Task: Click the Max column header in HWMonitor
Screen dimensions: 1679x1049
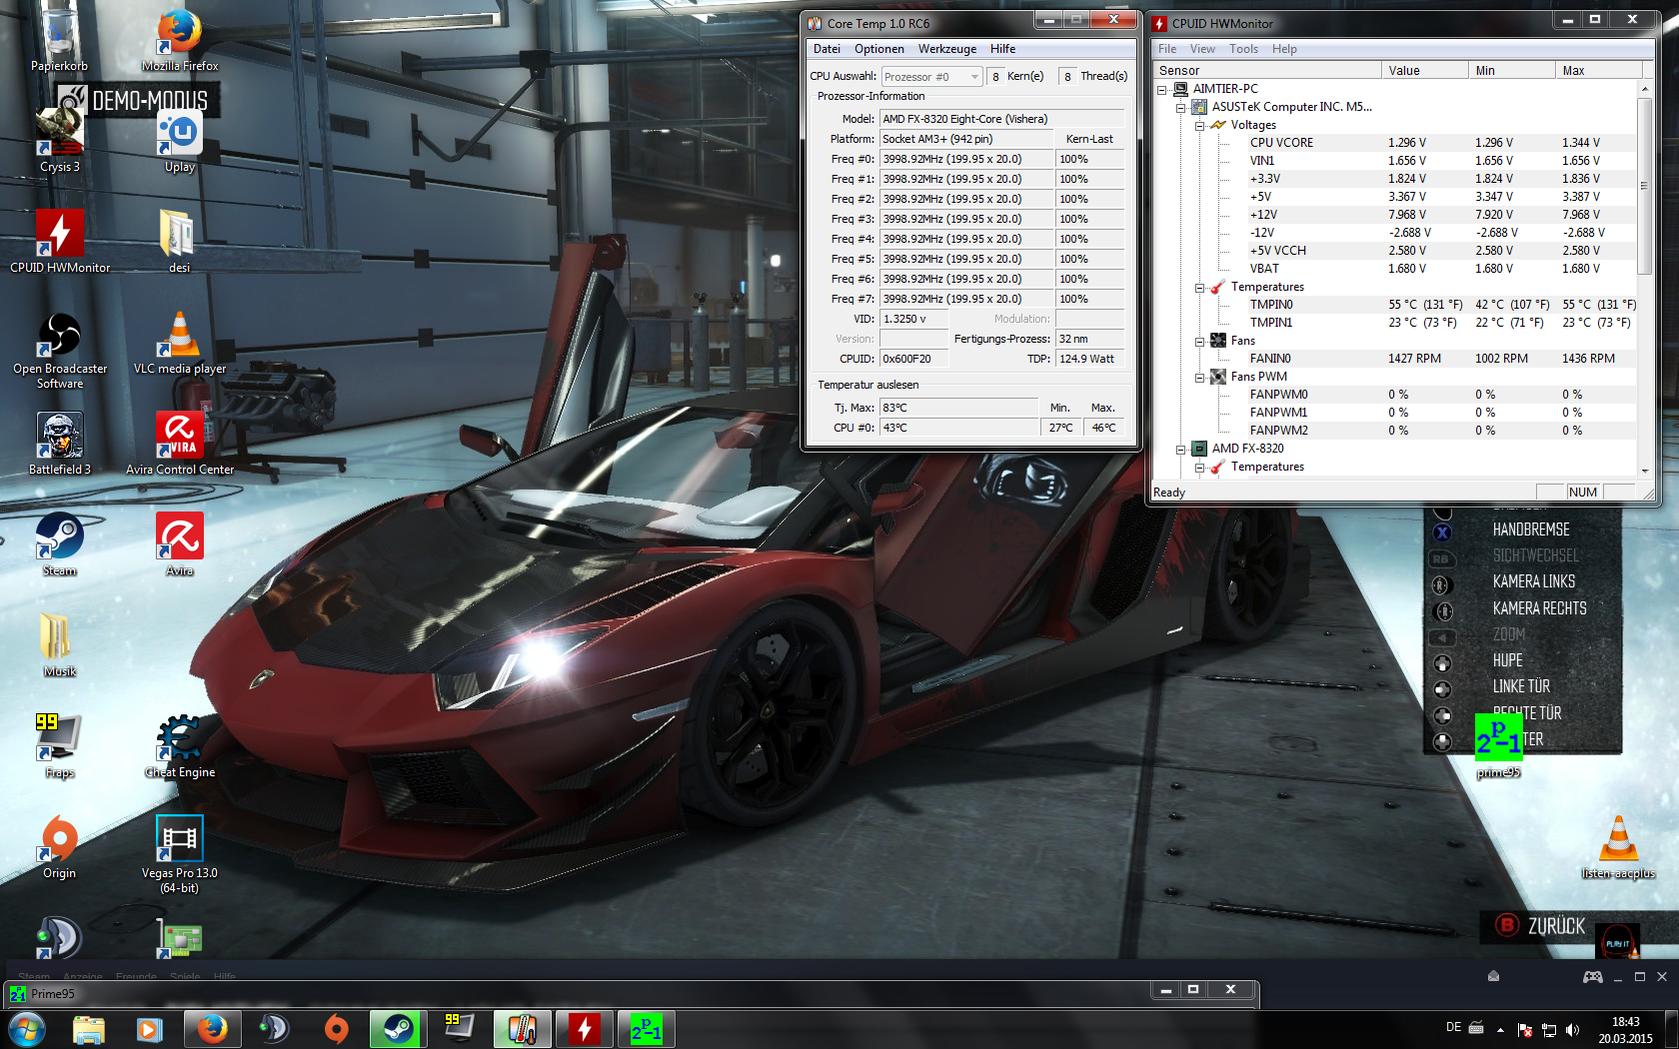Action: tap(1599, 70)
